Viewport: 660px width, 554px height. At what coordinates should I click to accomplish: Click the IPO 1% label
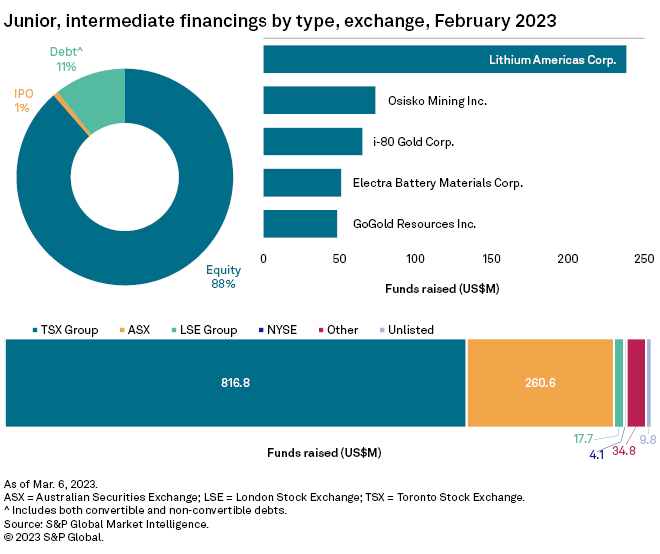tap(23, 100)
